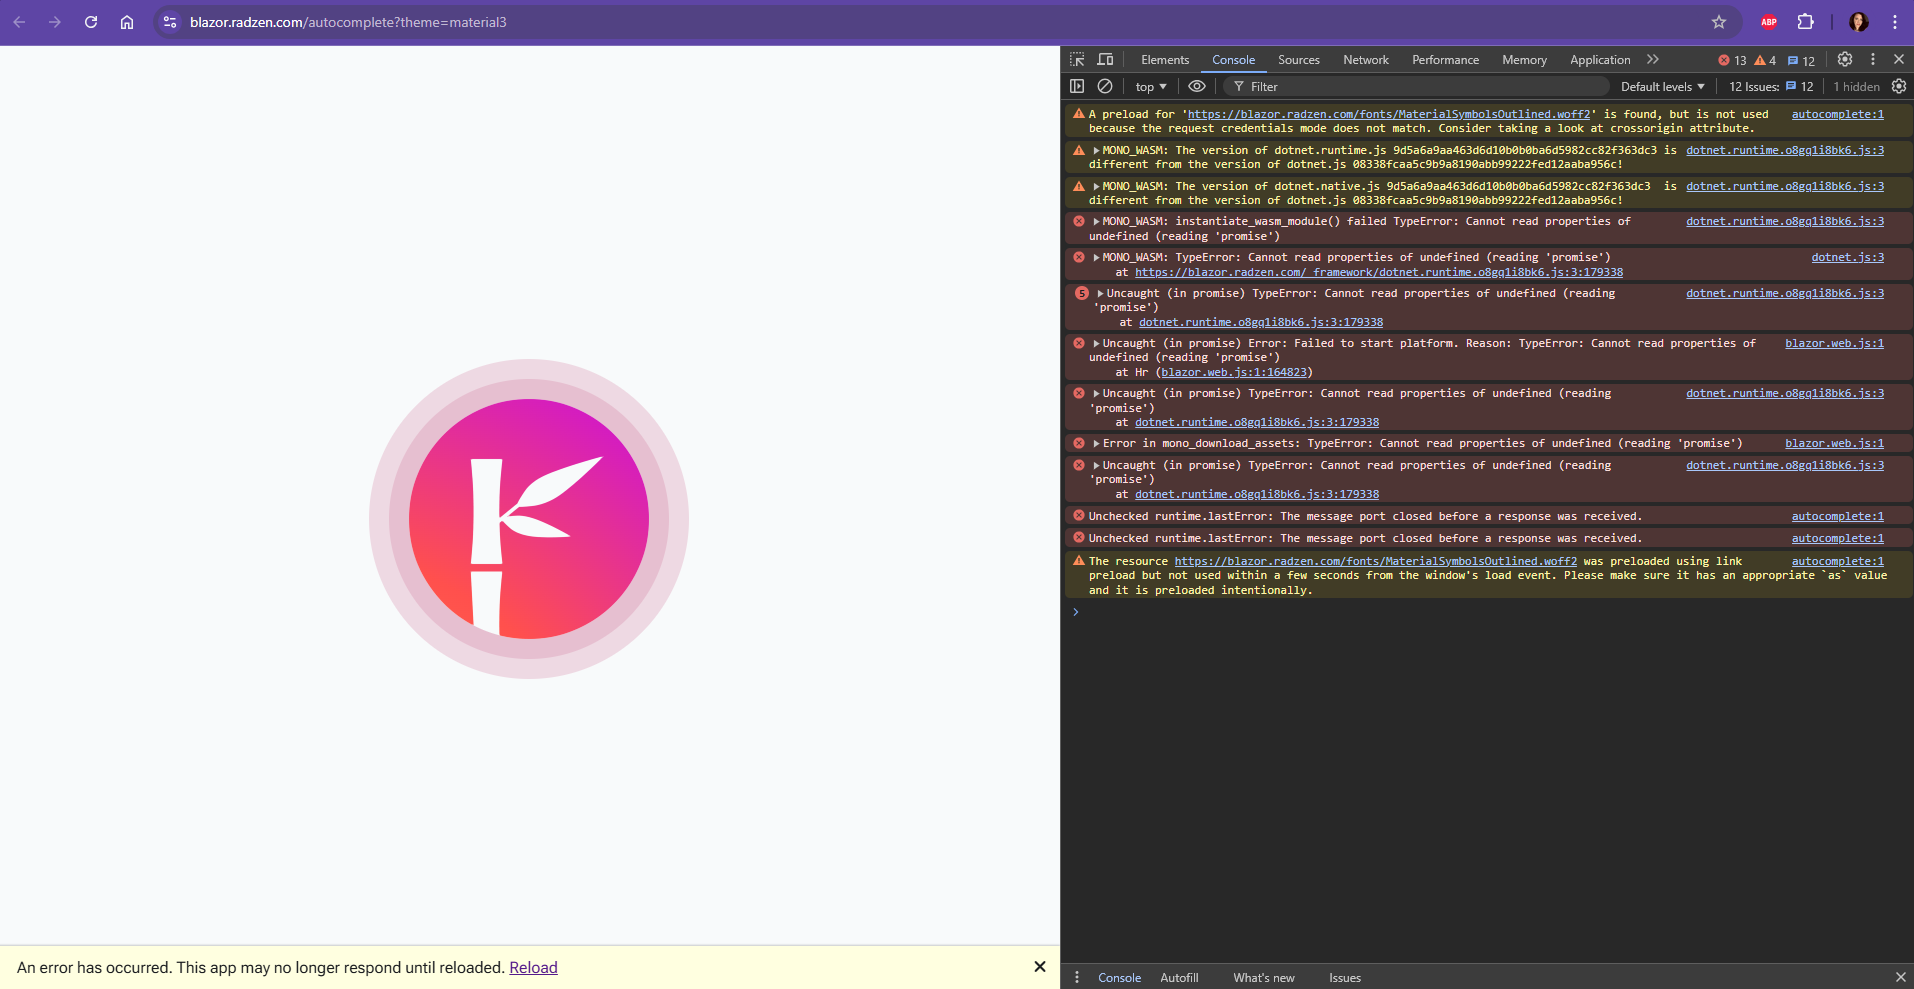Bookmark this page with the star icon

[x=1719, y=22]
